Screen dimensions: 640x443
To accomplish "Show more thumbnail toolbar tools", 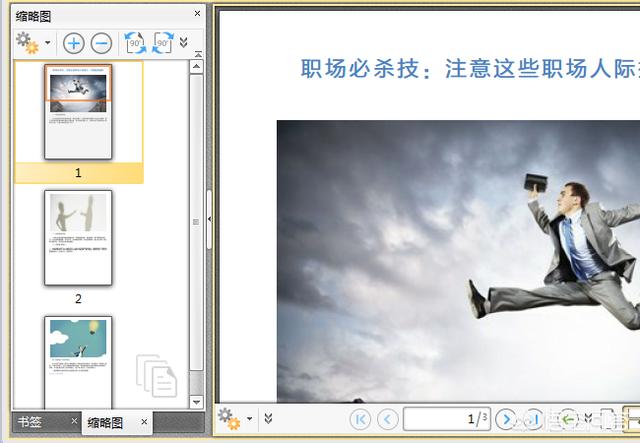I will click(184, 42).
